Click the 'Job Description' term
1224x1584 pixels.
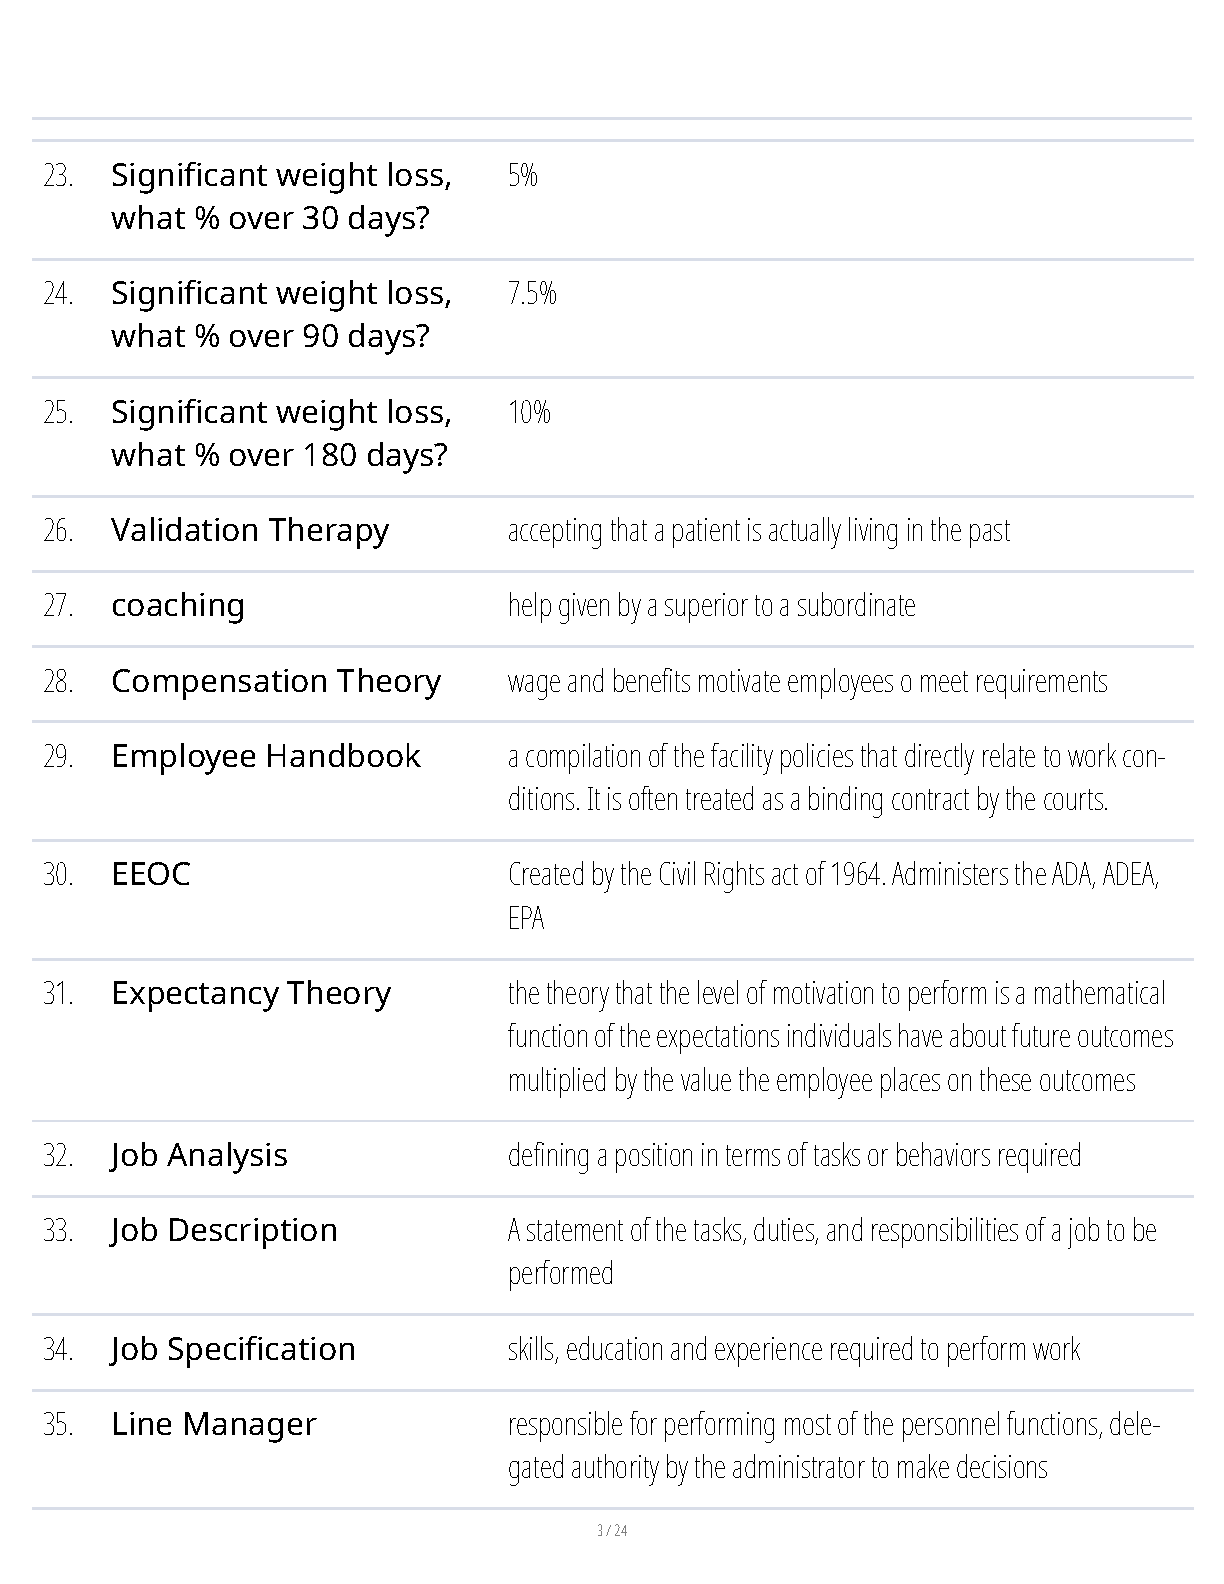point(224,1231)
